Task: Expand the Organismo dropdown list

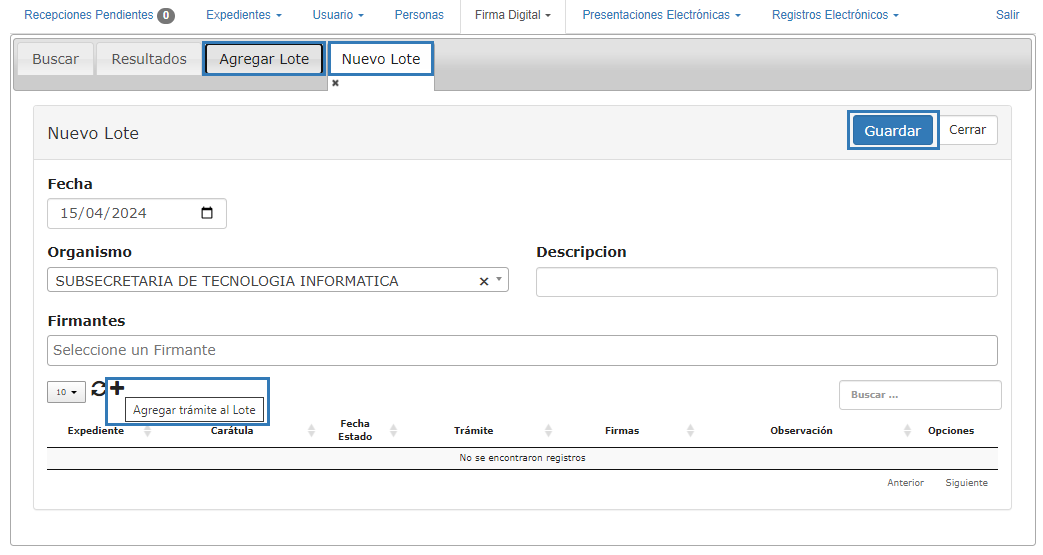Action: pos(499,281)
